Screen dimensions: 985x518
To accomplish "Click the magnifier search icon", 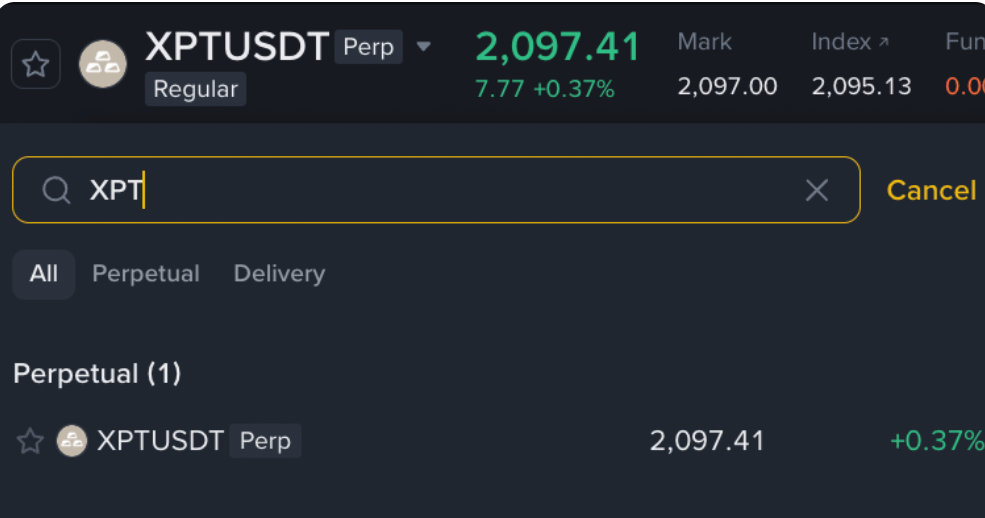I will [x=56, y=190].
